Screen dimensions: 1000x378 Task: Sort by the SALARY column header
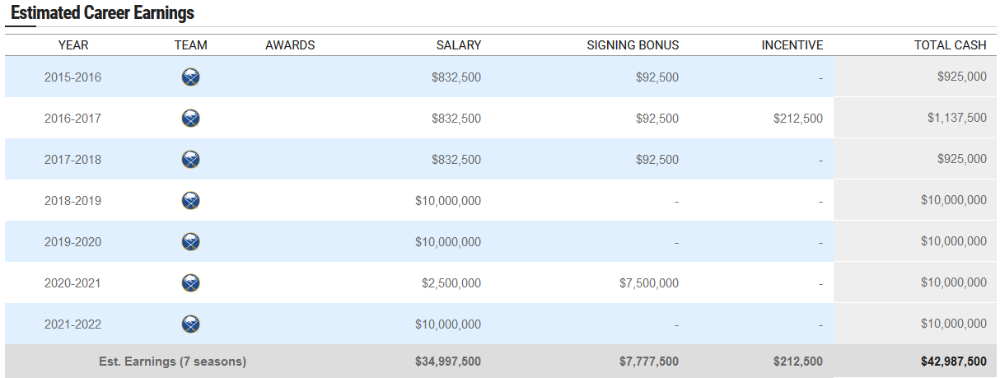point(459,45)
